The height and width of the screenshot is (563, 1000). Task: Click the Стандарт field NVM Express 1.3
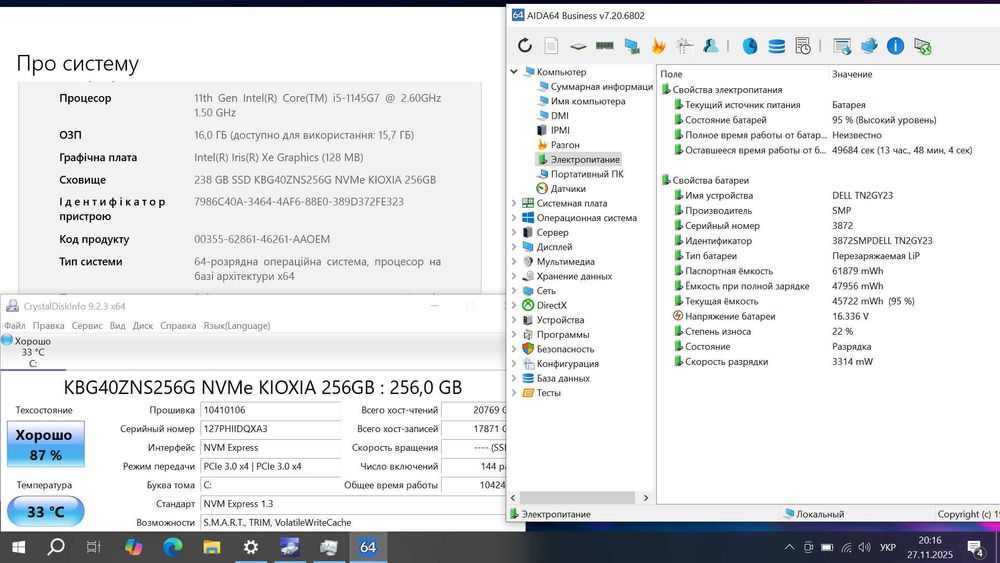point(353,504)
